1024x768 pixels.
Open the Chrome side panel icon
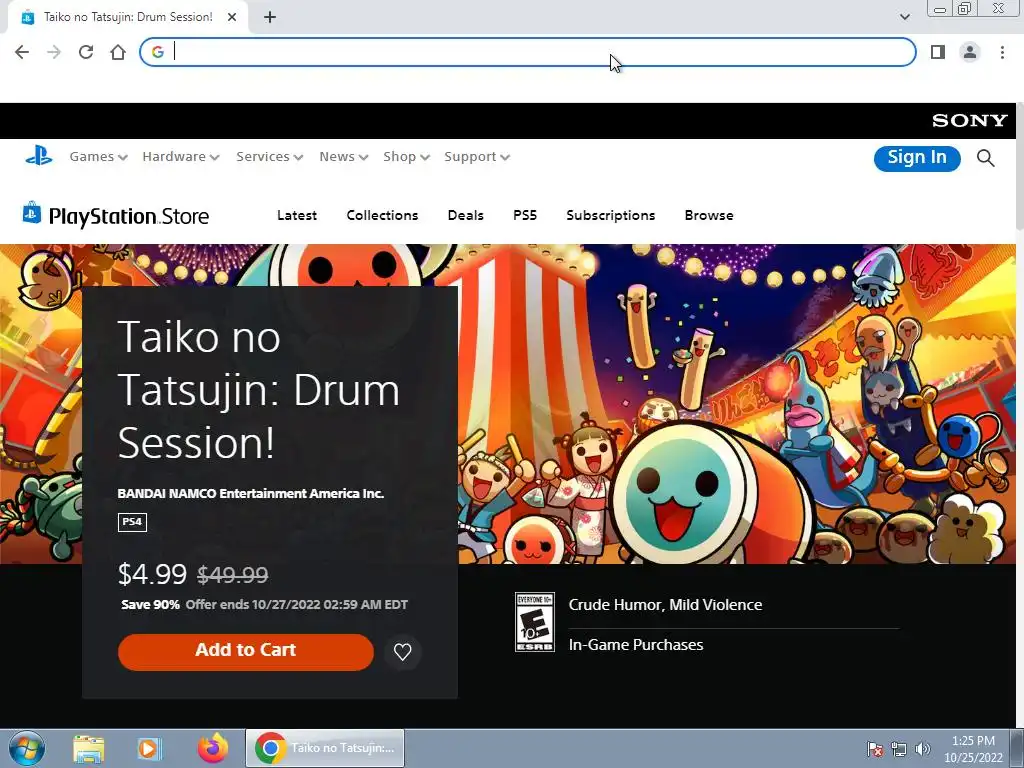click(x=938, y=52)
